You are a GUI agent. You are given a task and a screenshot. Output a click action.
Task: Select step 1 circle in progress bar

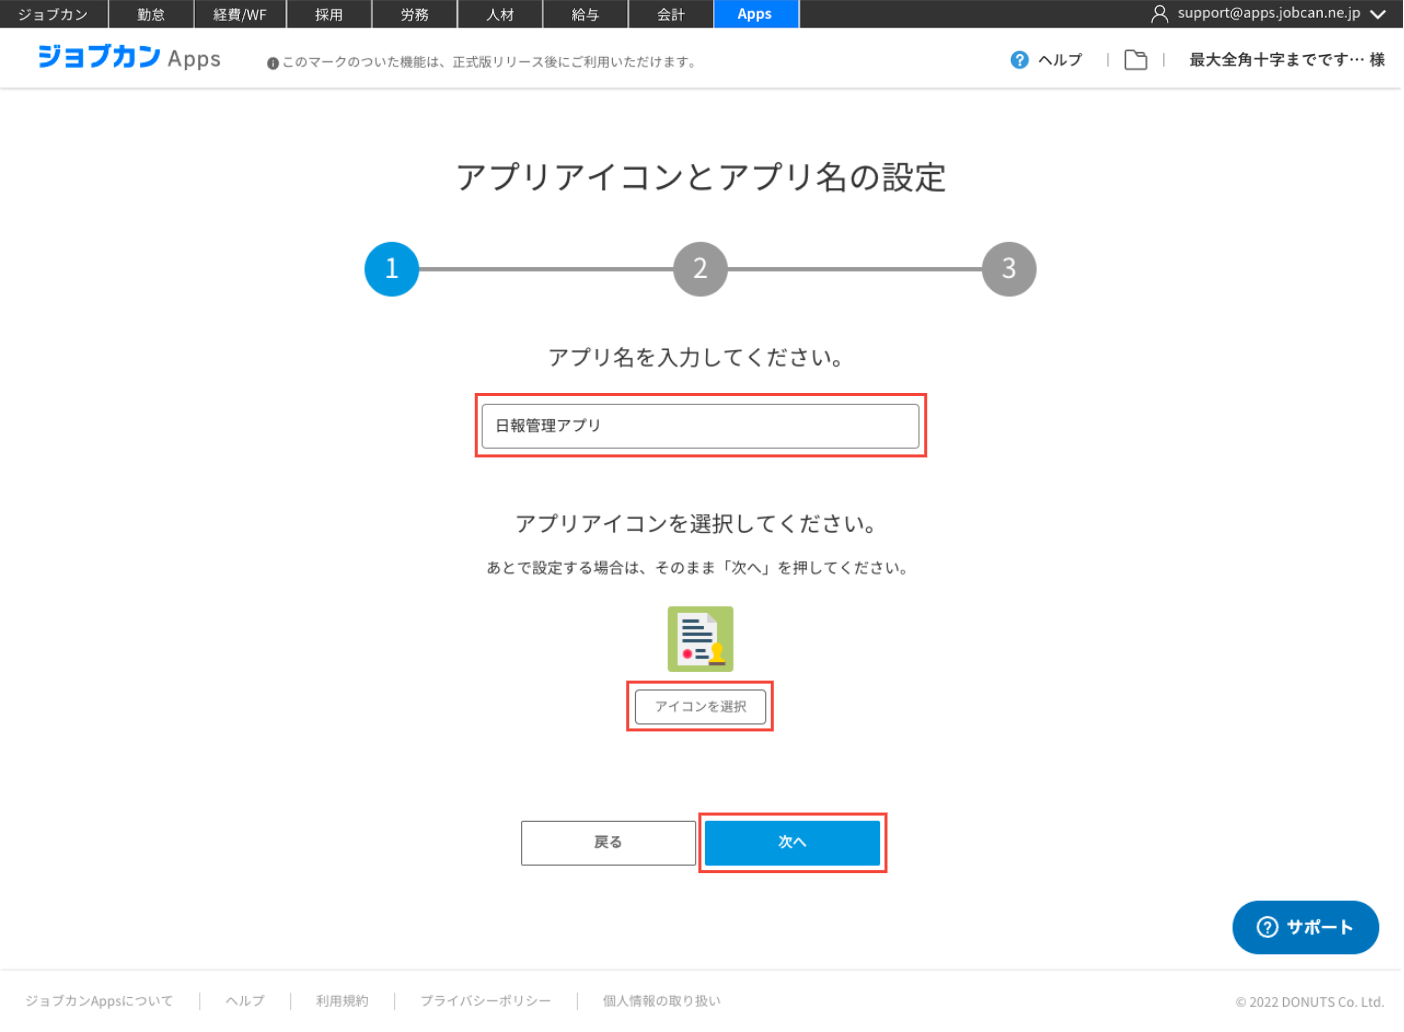click(391, 269)
